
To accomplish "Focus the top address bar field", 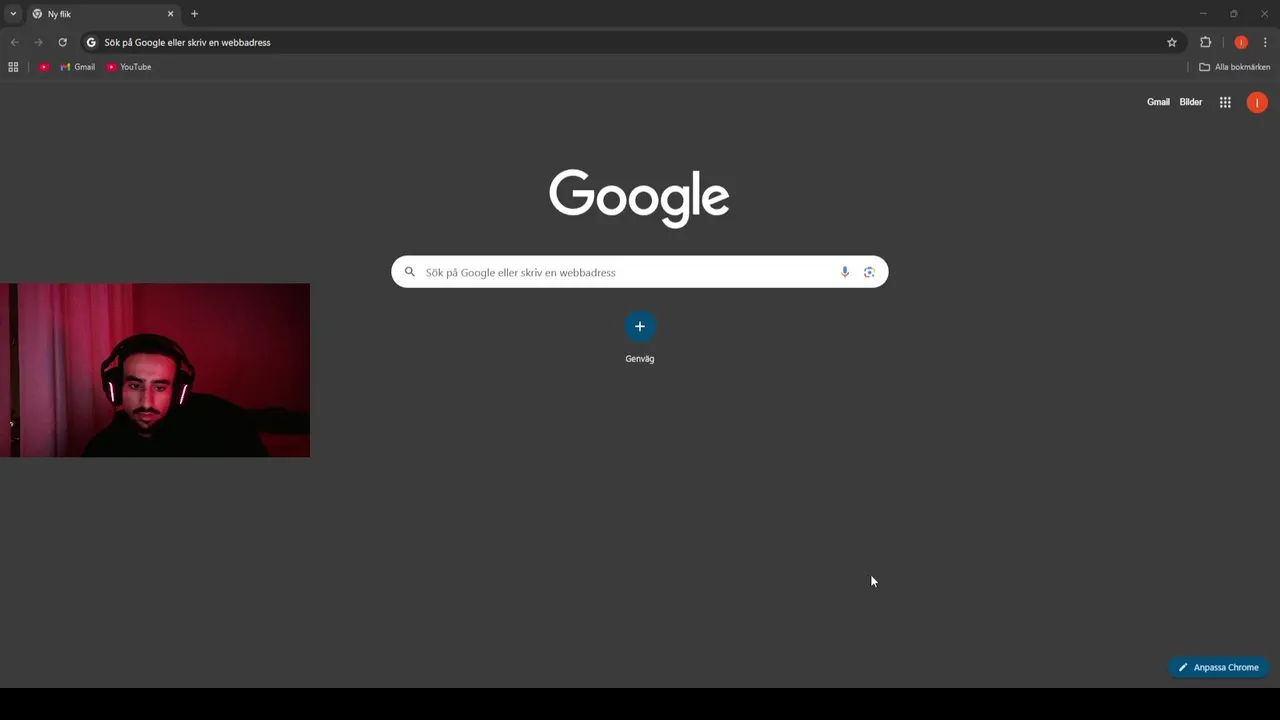I will 632,42.
